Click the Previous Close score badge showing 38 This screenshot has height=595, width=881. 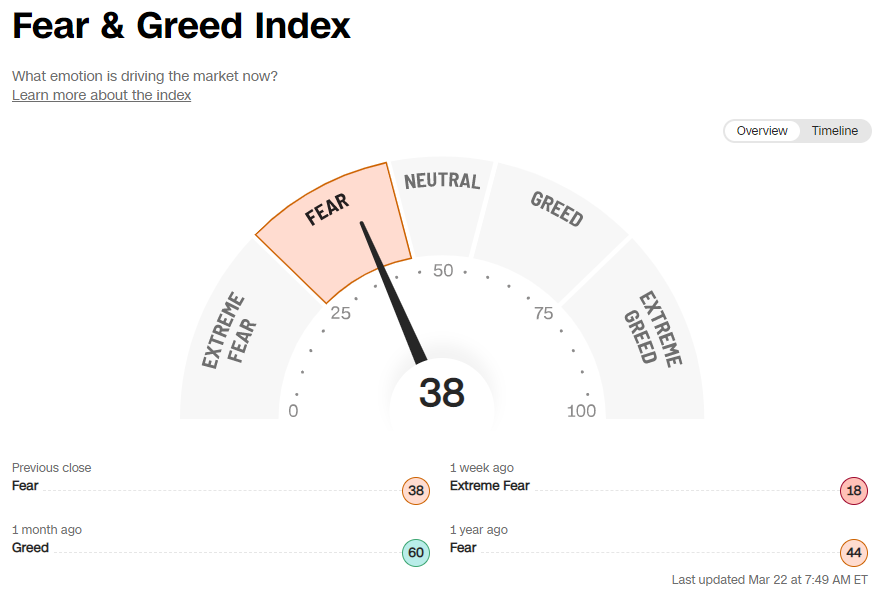[x=416, y=491]
